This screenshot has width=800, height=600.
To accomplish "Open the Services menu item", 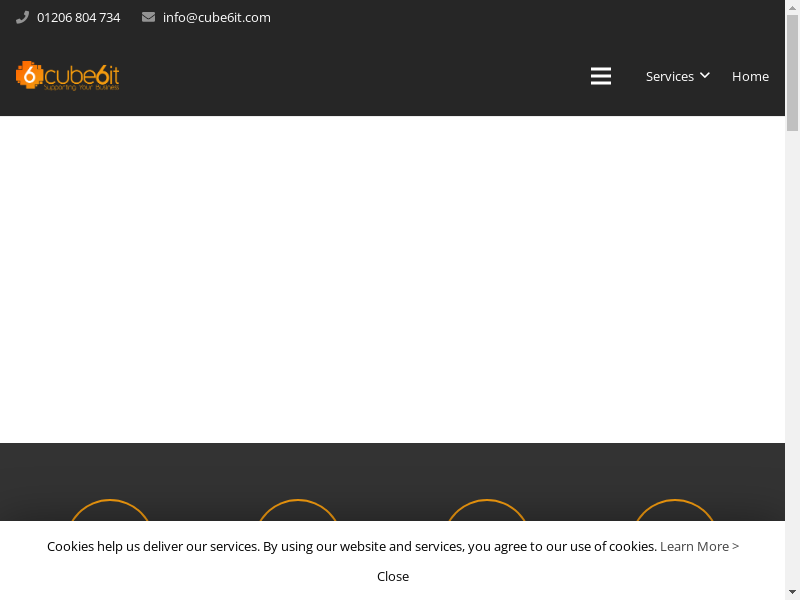I will coord(669,76).
